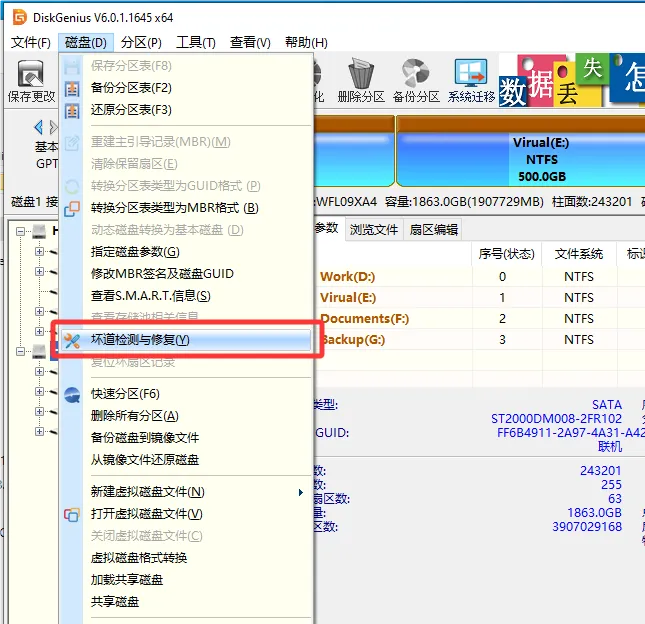Choose 打开虚拟磁盘文件(V) entry

tap(186, 514)
